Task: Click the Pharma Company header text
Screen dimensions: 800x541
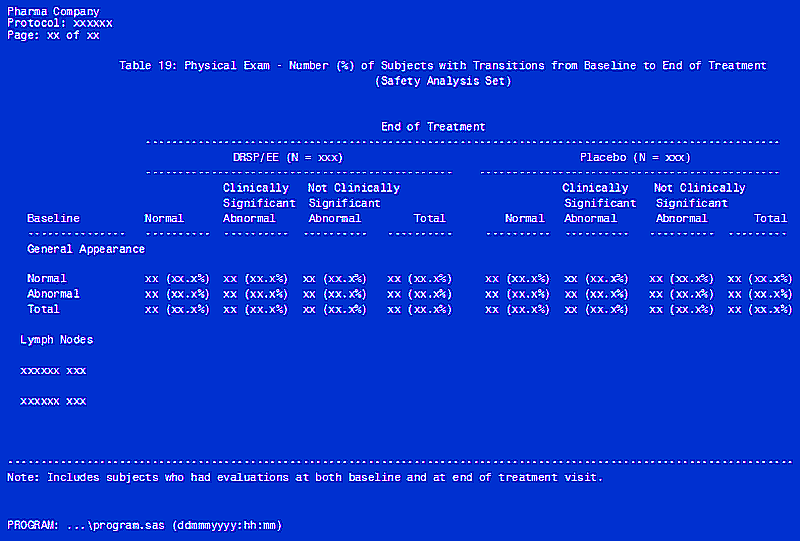Action: tap(53, 12)
